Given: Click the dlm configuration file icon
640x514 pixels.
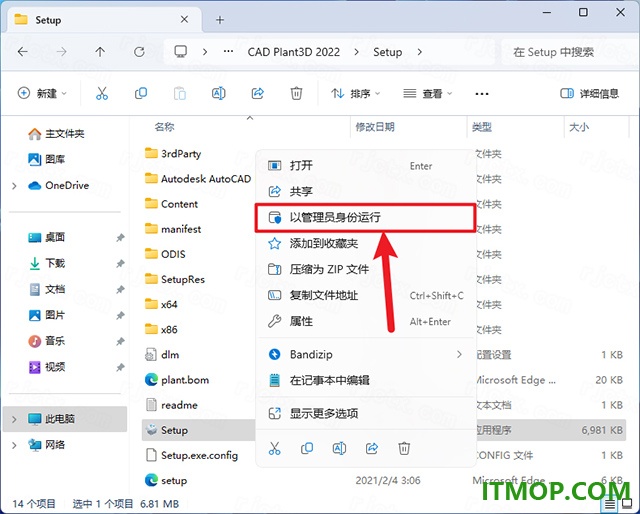Looking at the screenshot, I should [151, 354].
